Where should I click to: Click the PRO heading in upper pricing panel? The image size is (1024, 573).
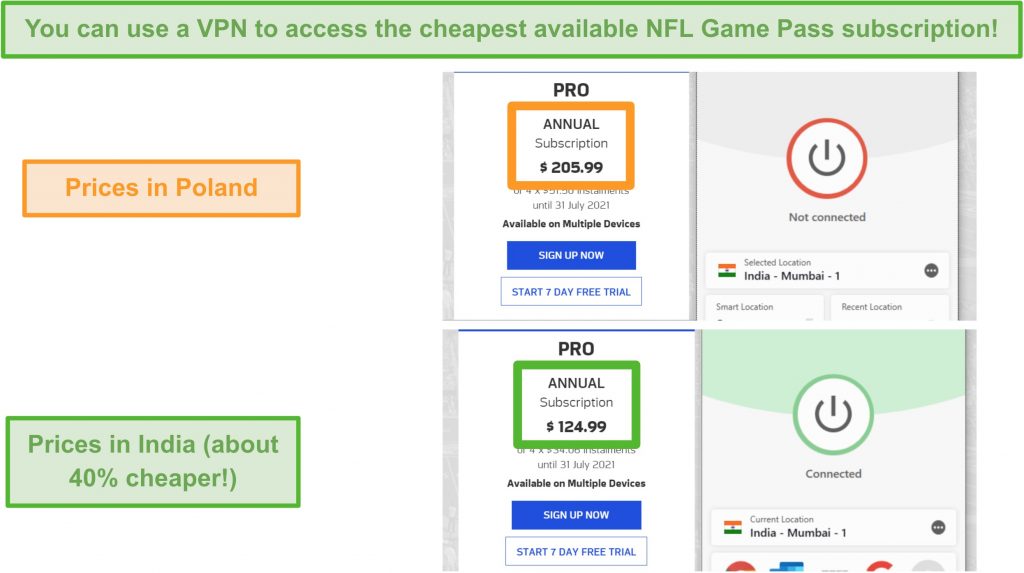(571, 90)
